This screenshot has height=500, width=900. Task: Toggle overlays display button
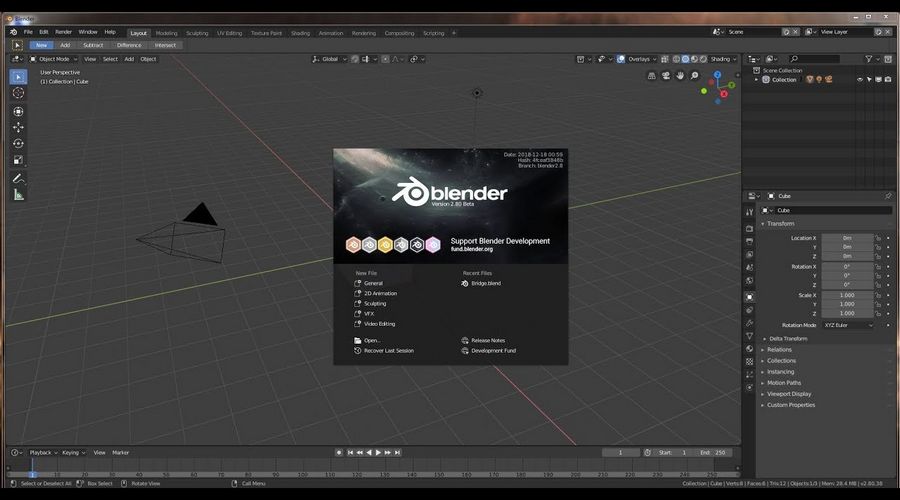point(621,59)
